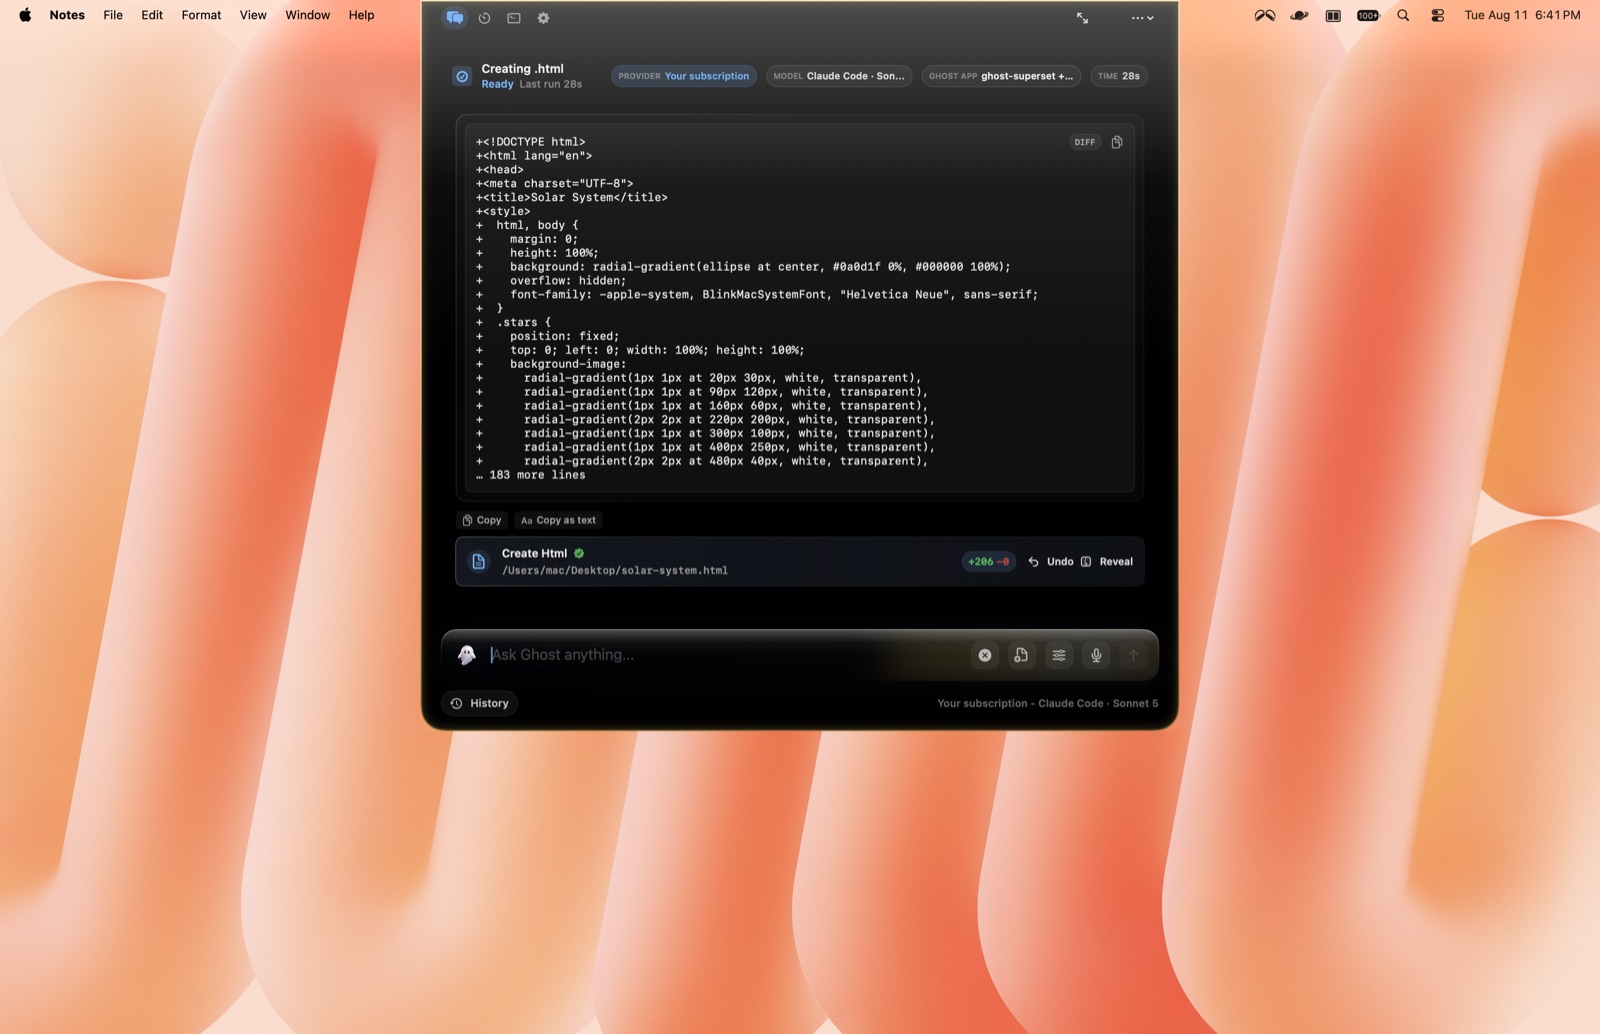Click the Your subscription - Claude Code footer text
This screenshot has width=1600, height=1034.
(x=1047, y=703)
